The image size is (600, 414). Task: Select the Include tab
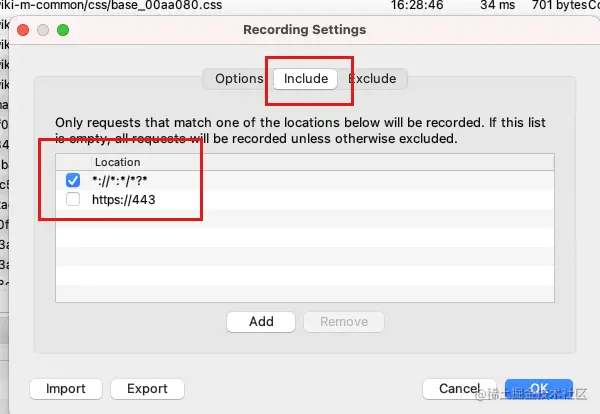point(305,79)
